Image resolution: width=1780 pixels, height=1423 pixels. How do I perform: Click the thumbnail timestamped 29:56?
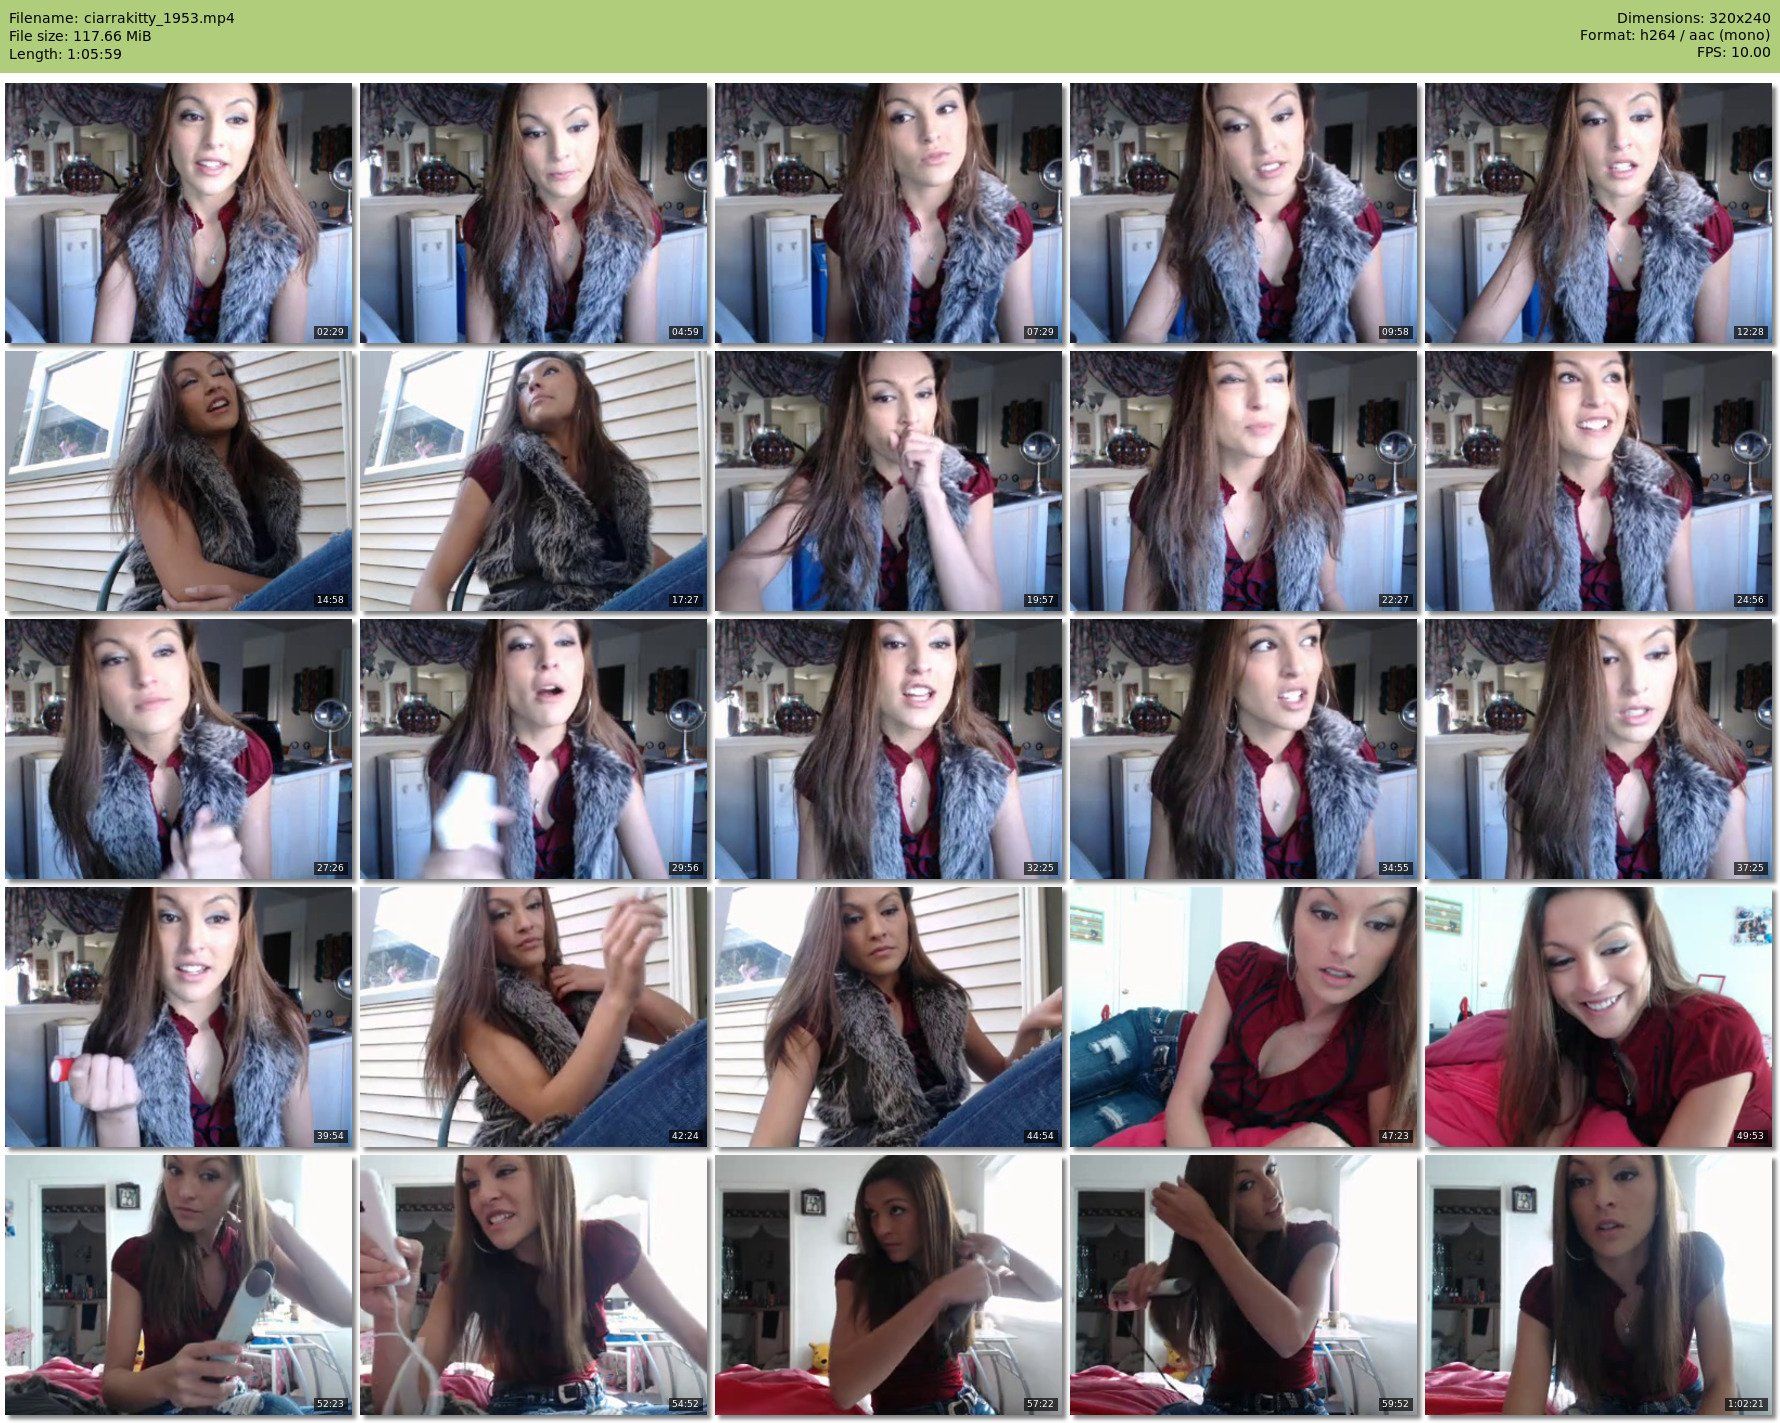pos(533,749)
